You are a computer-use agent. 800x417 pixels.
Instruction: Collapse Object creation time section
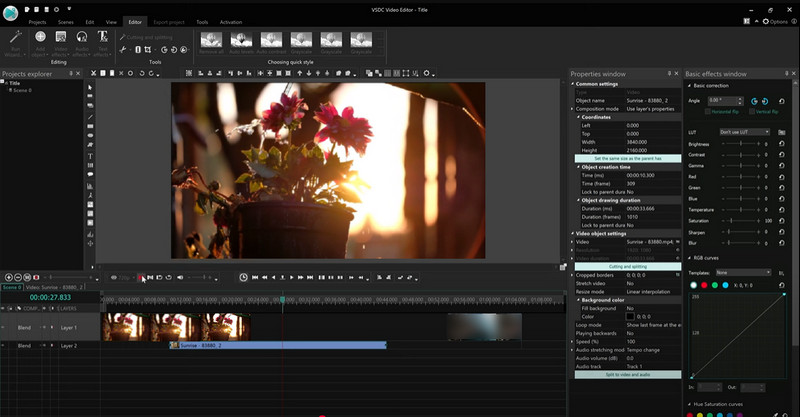(579, 167)
